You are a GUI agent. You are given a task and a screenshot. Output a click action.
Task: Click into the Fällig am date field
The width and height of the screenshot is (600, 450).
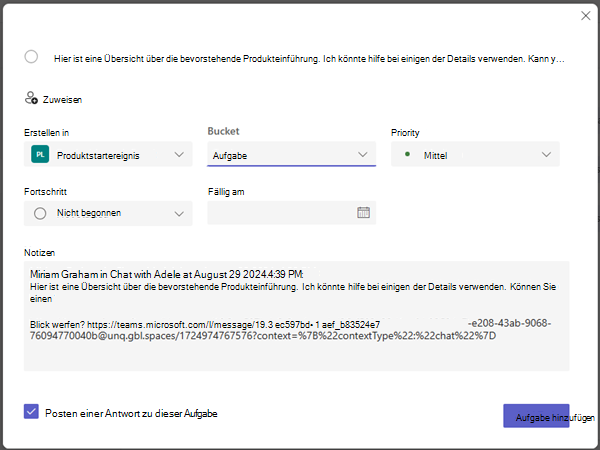[x=291, y=213]
